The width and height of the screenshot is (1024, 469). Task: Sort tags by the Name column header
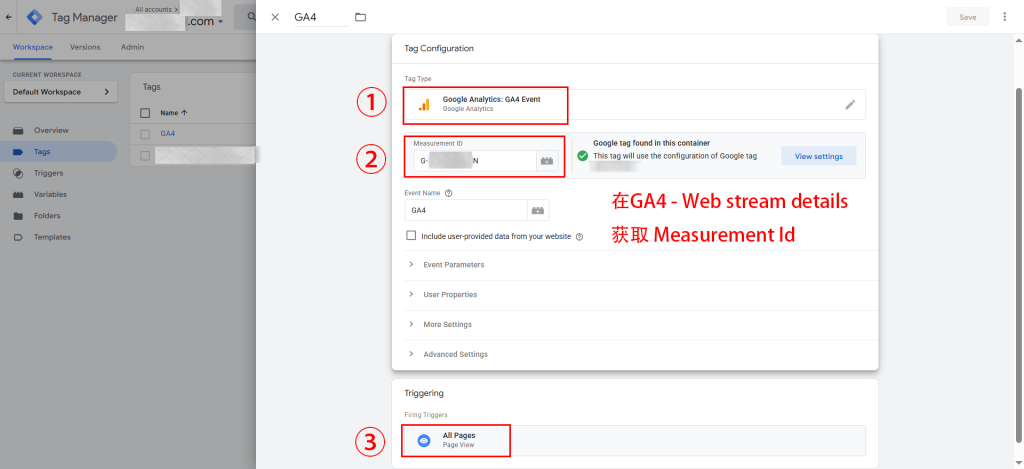pyautogui.click(x=174, y=112)
